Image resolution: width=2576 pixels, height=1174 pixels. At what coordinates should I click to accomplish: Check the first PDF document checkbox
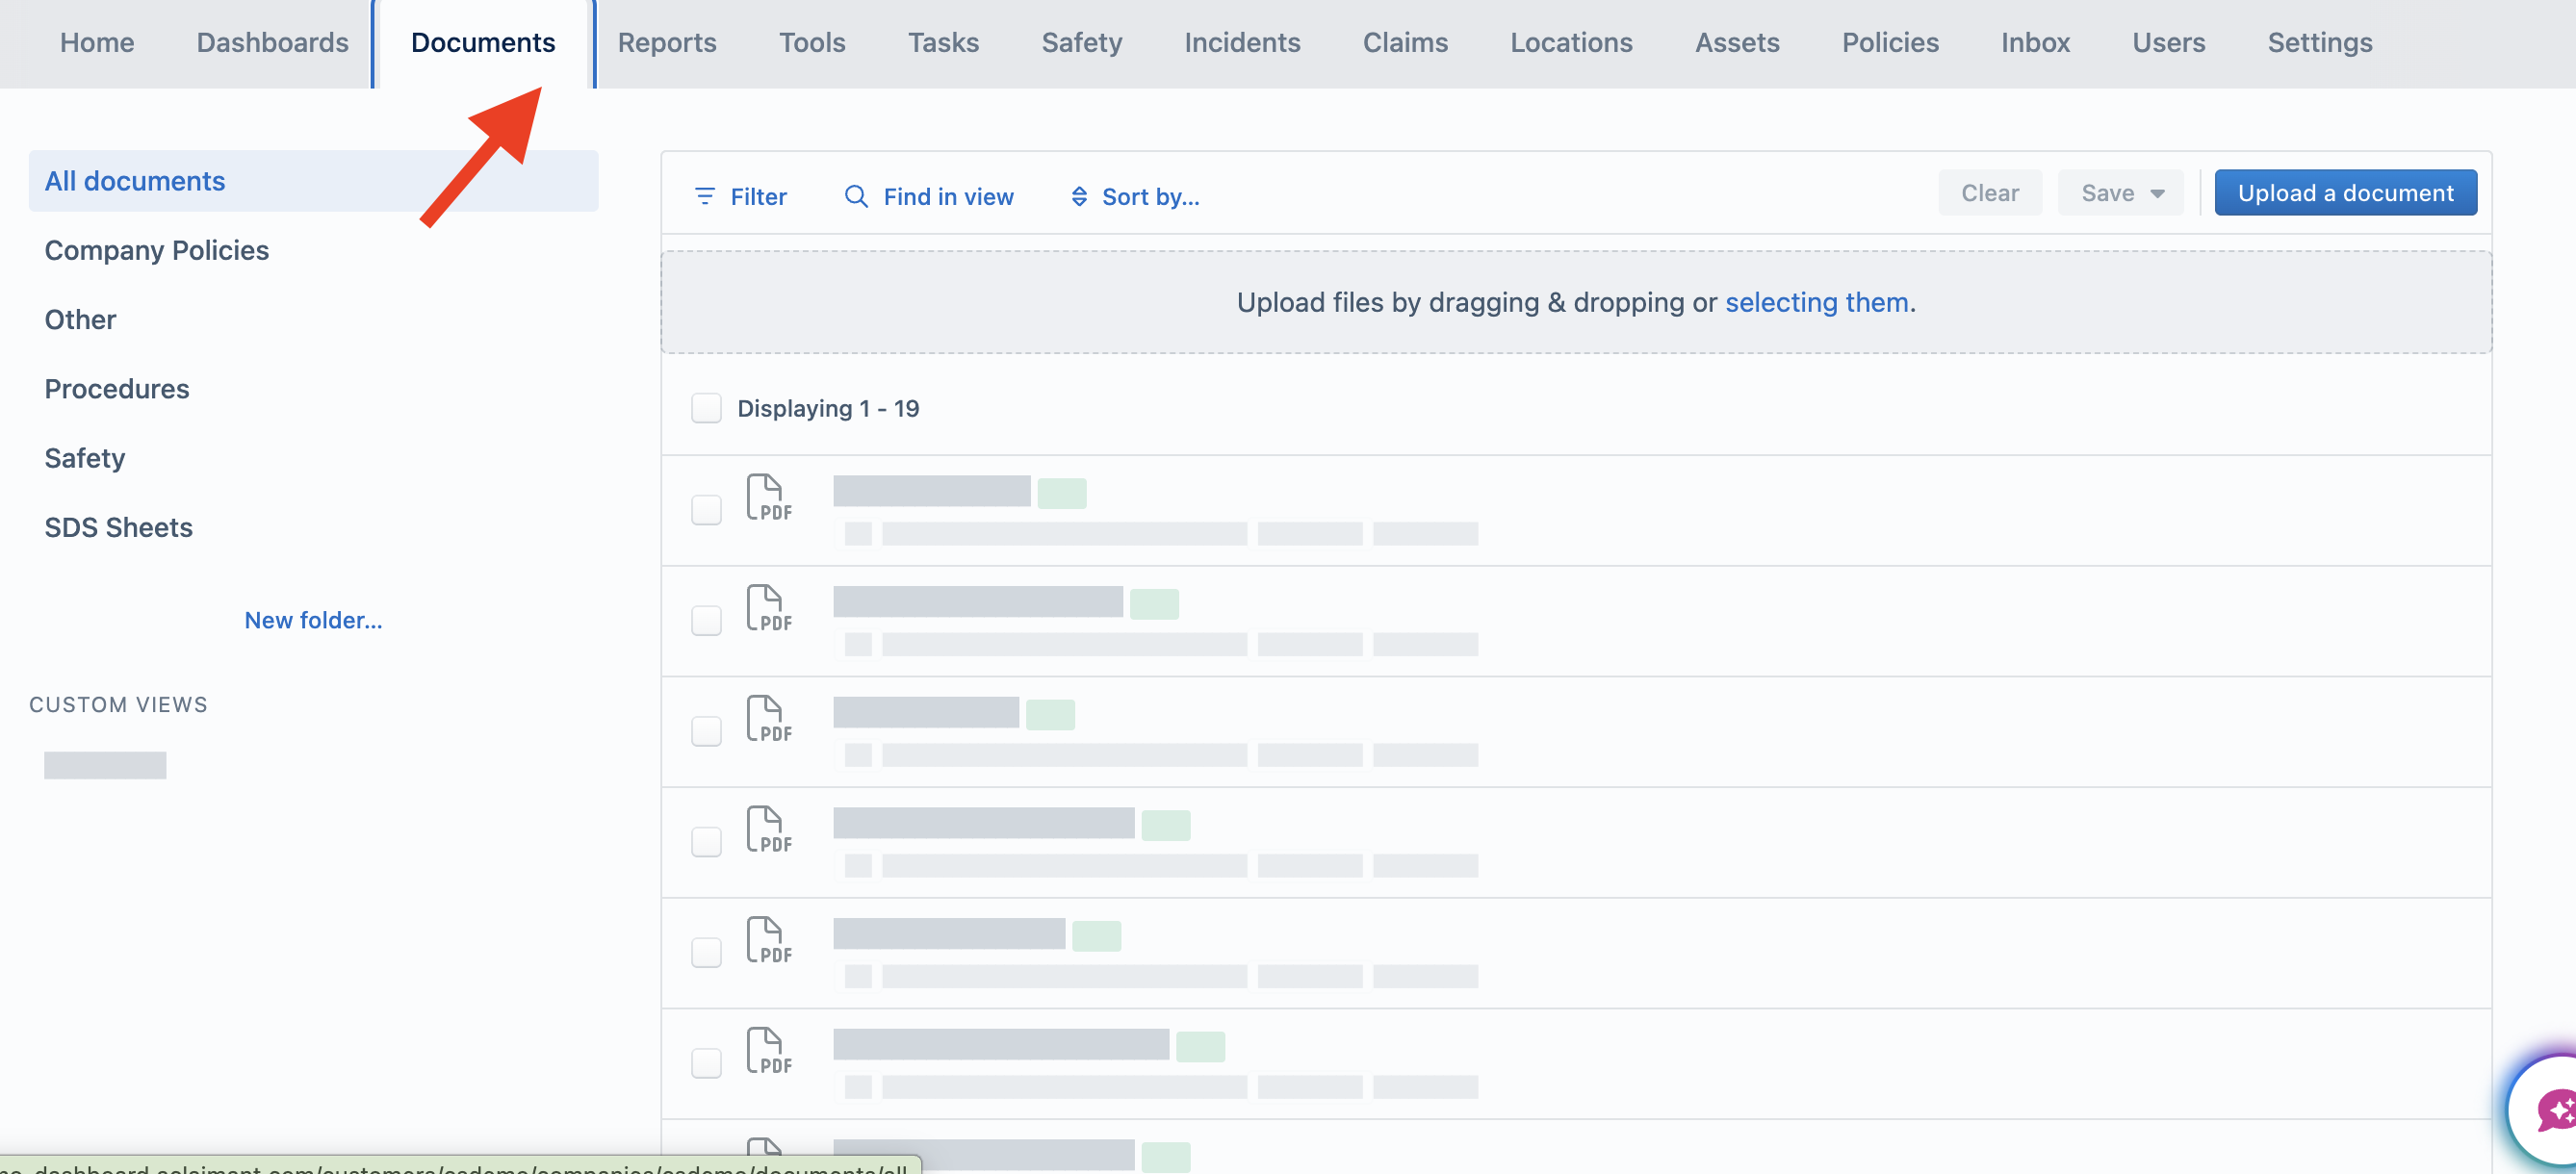pos(706,510)
